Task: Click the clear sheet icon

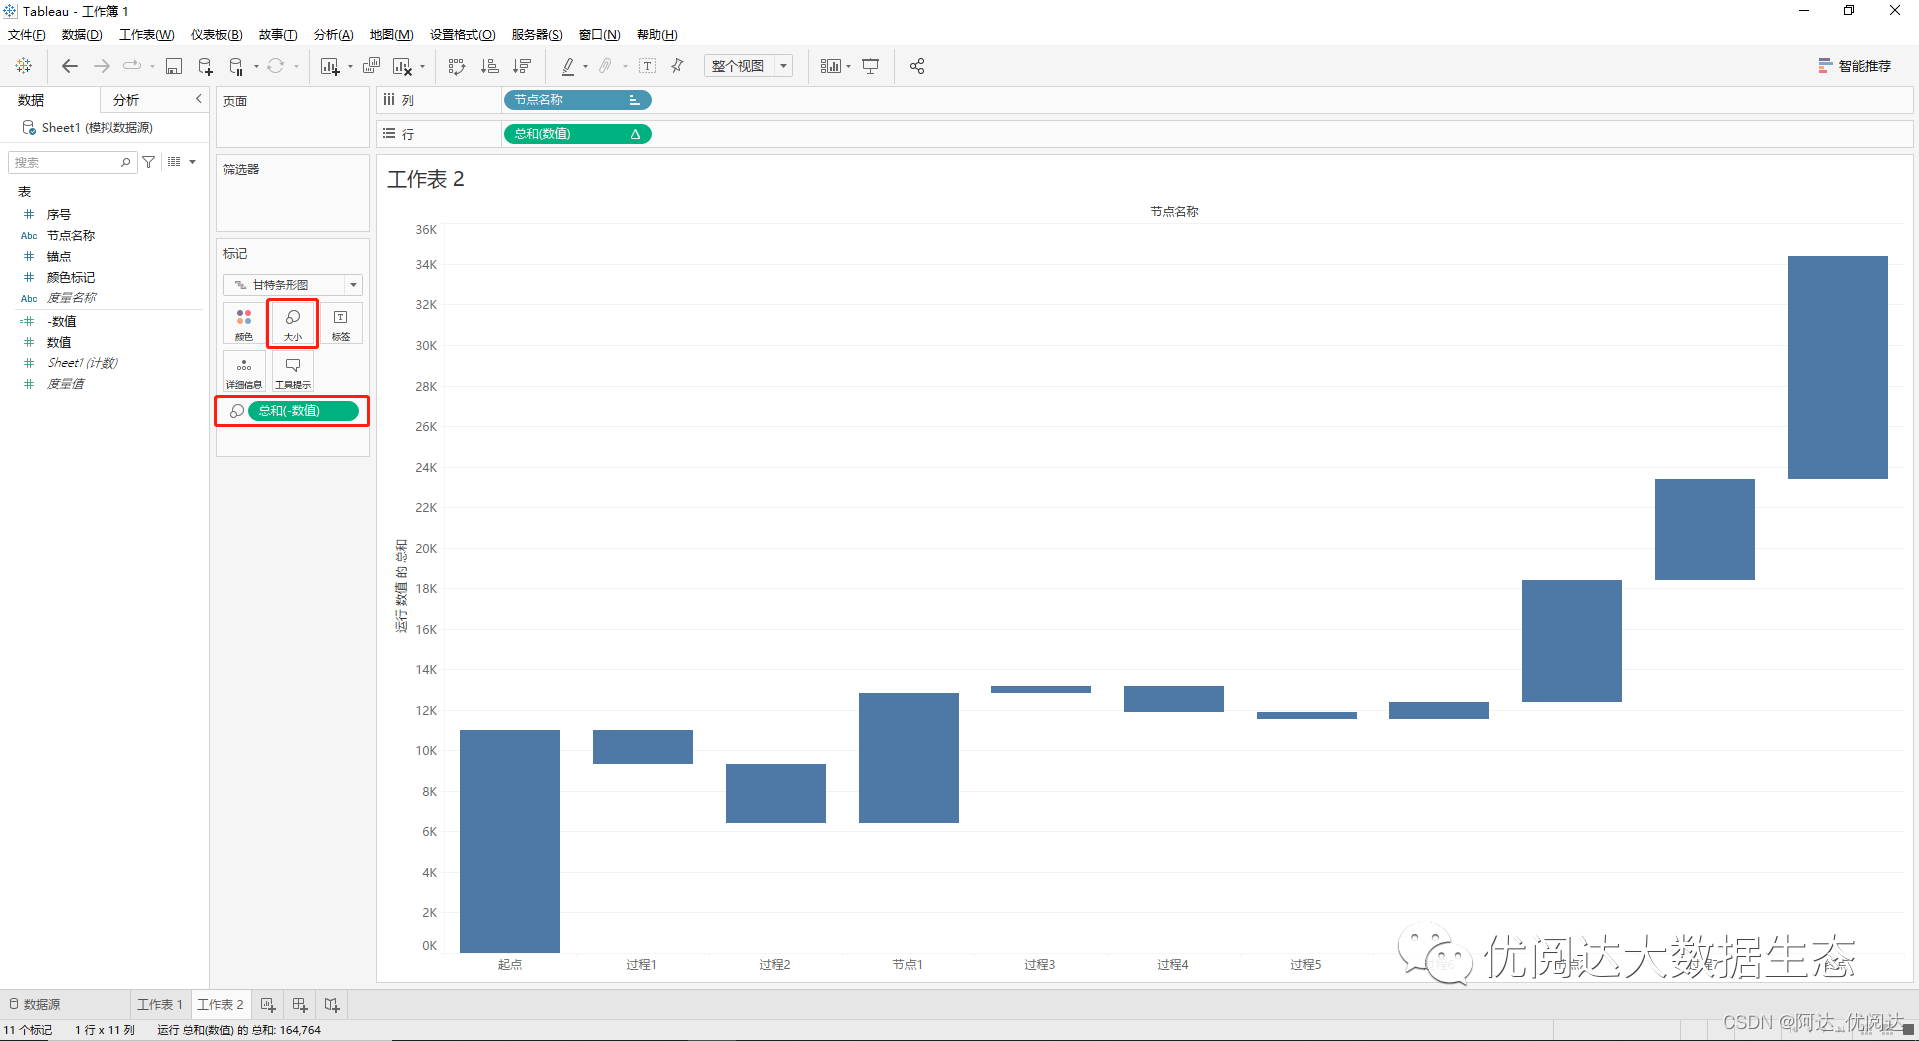Action: (402, 66)
